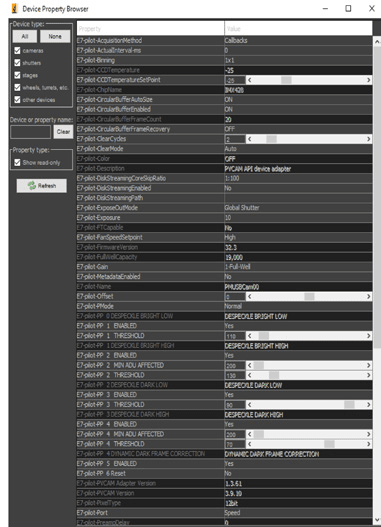Screen dimensions: 381x527
Task: Select E7-pilot-MetadataEnabled property row
Action: click(x=151, y=277)
